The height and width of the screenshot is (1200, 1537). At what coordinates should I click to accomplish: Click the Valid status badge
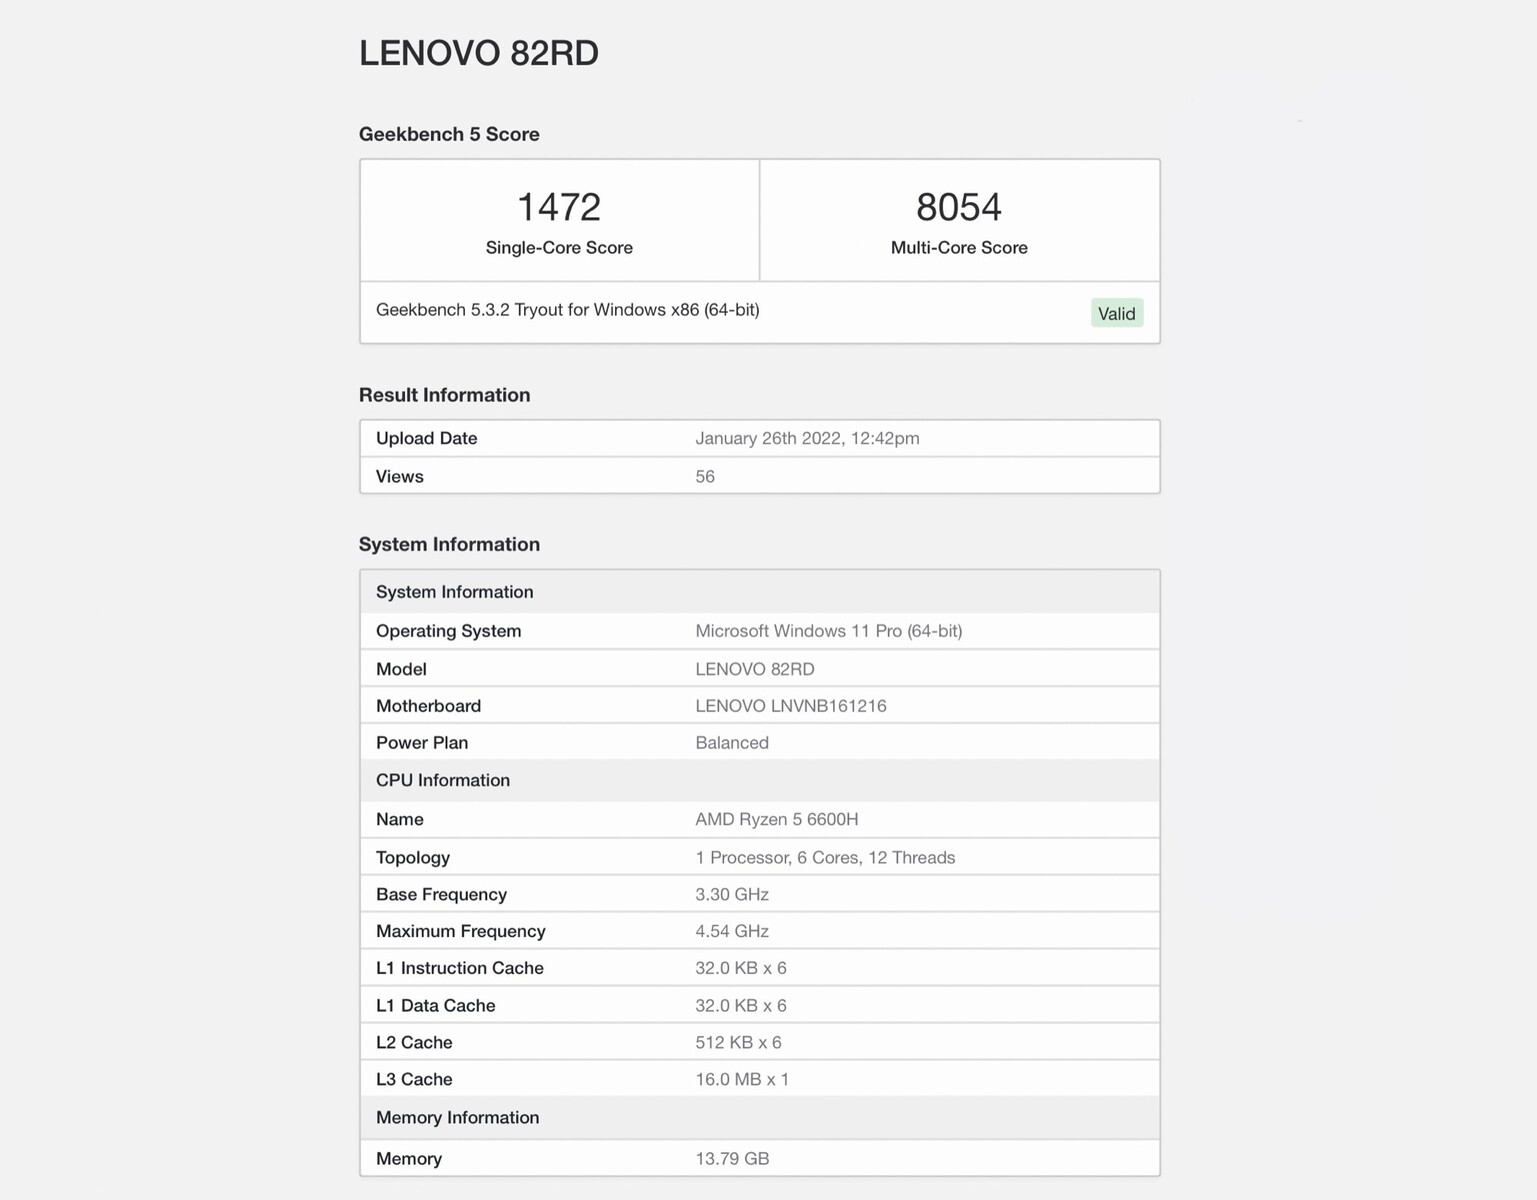tap(1116, 313)
